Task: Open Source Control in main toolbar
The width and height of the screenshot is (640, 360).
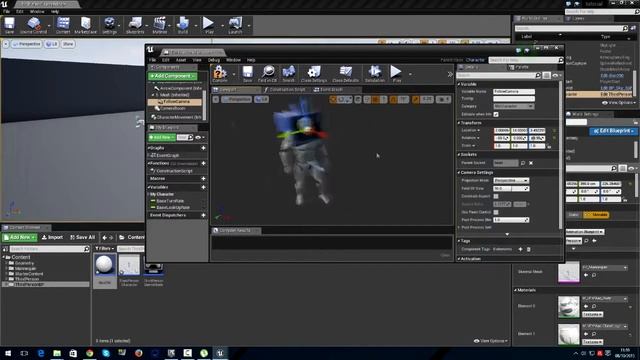Action: (x=33, y=25)
